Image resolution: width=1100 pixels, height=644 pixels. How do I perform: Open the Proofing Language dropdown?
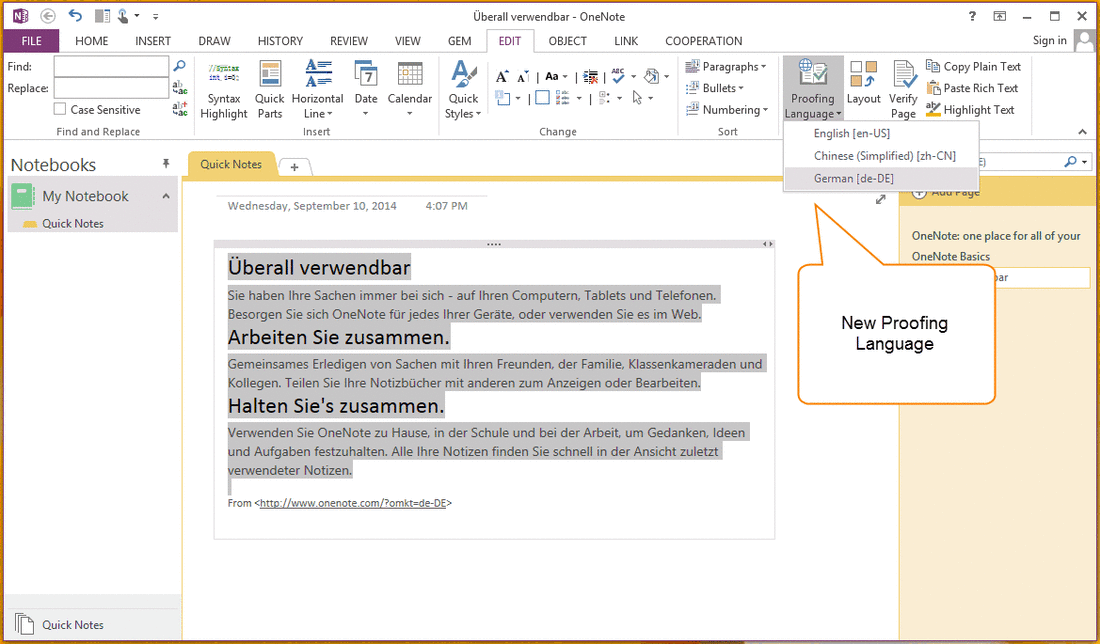(x=813, y=89)
